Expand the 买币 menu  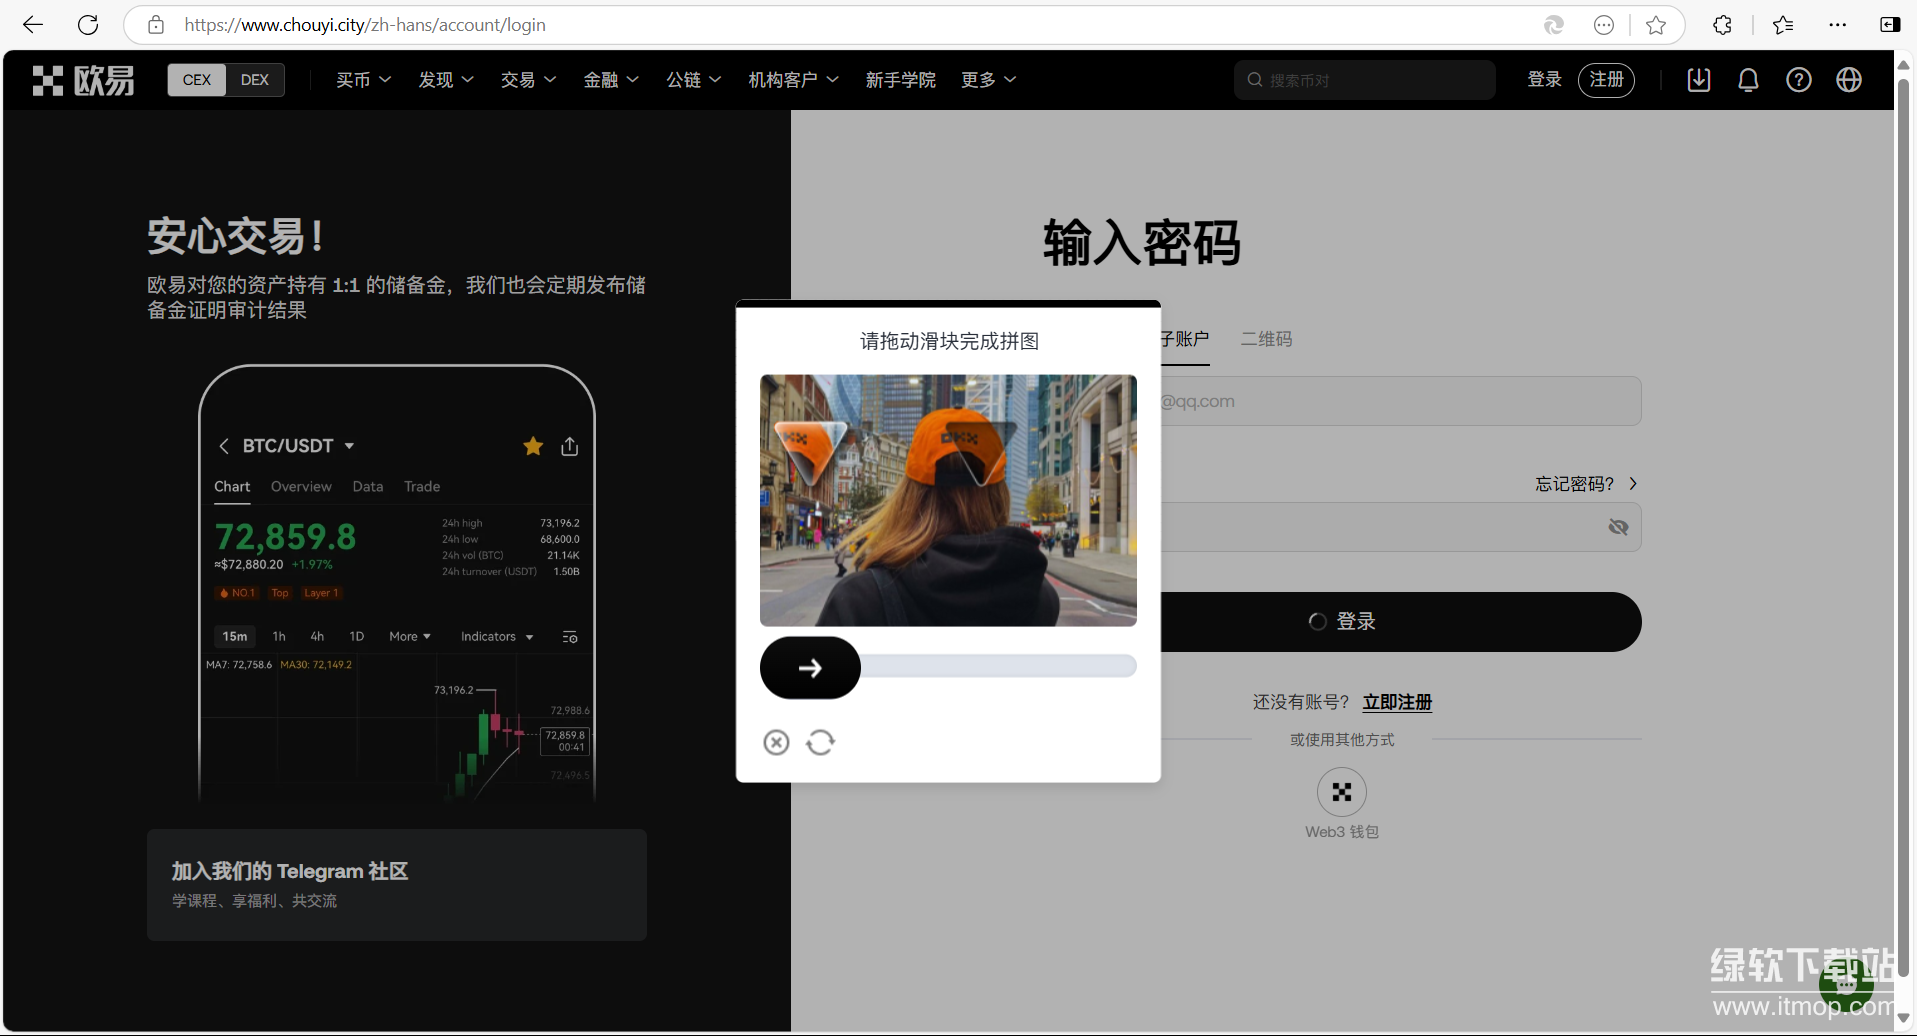pyautogui.click(x=363, y=80)
